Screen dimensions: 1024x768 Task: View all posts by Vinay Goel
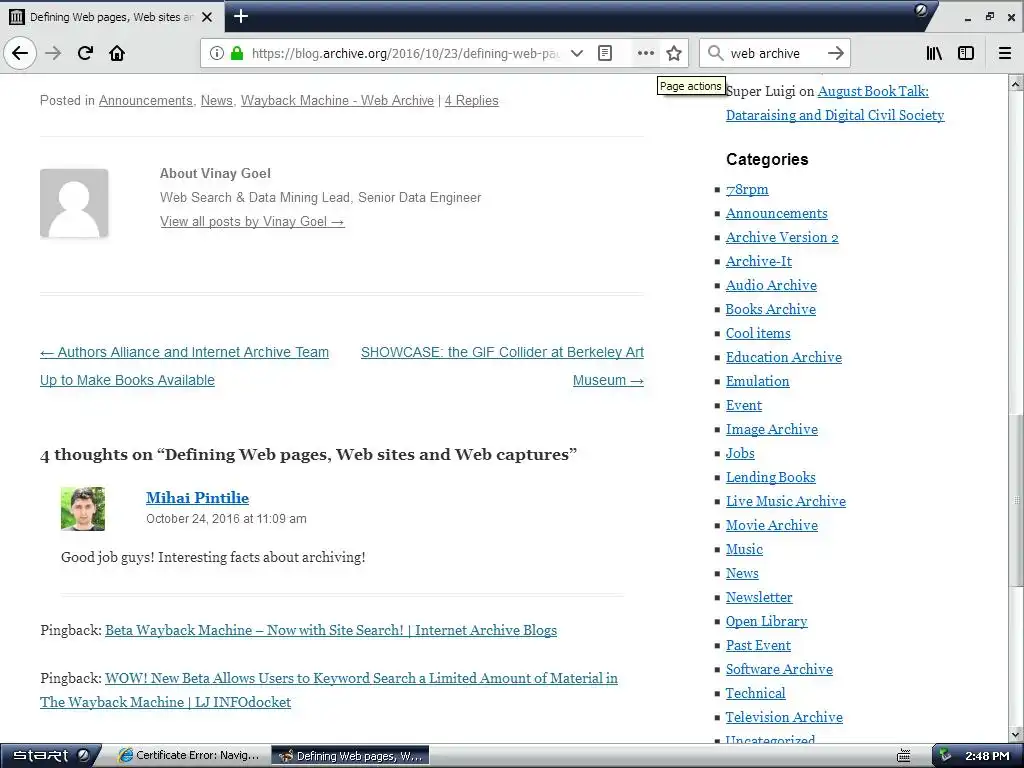[252, 221]
